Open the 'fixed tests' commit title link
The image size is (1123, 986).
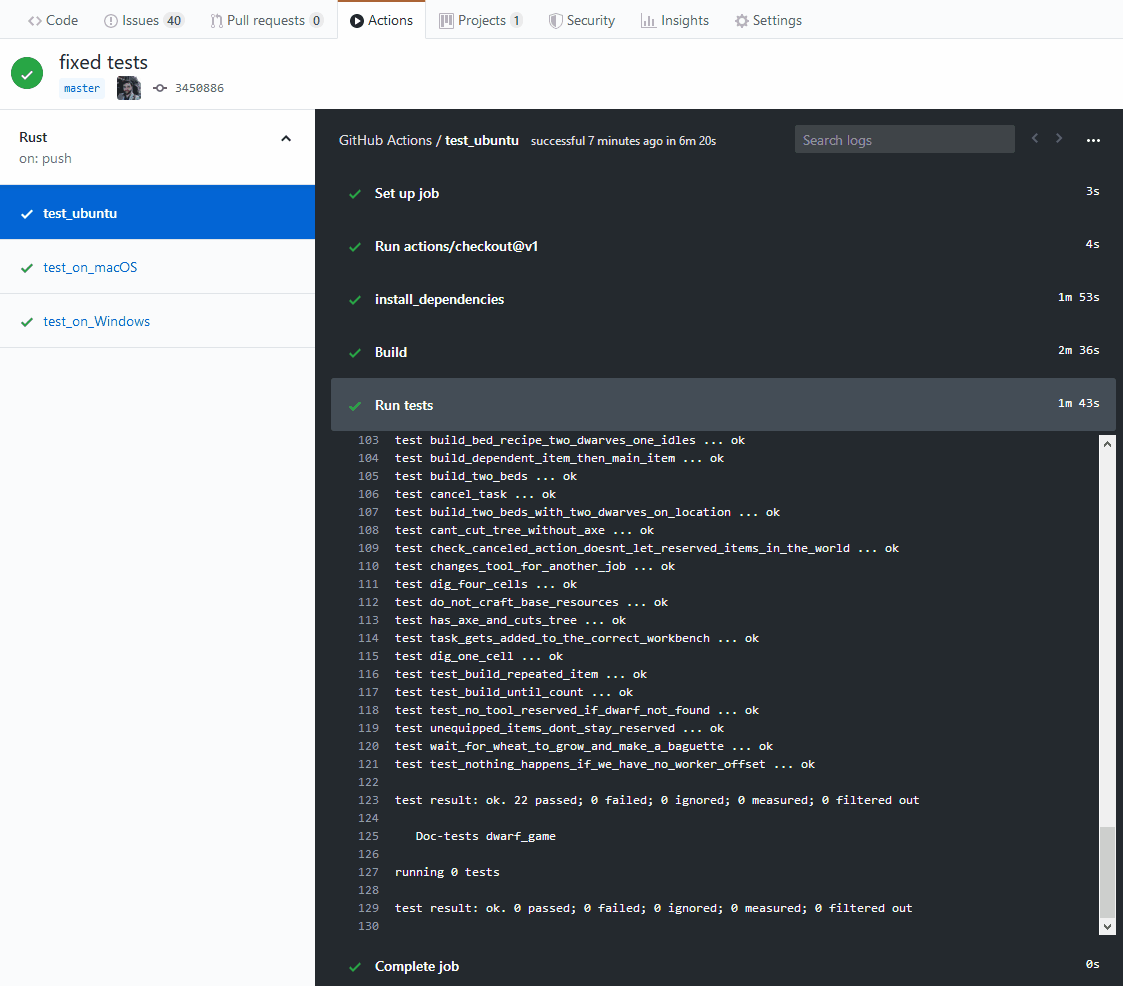click(103, 62)
